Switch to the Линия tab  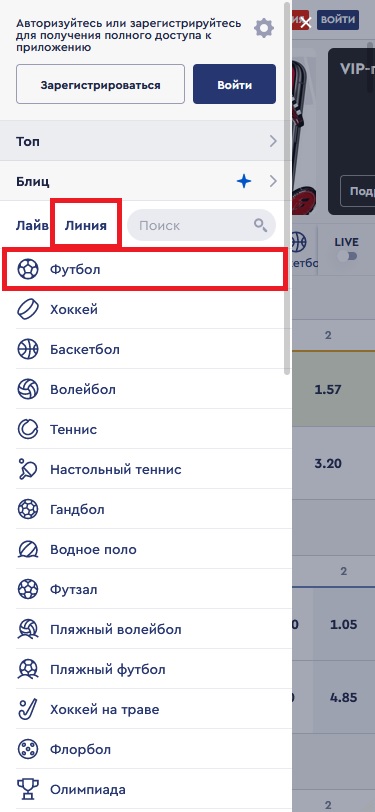(86, 226)
